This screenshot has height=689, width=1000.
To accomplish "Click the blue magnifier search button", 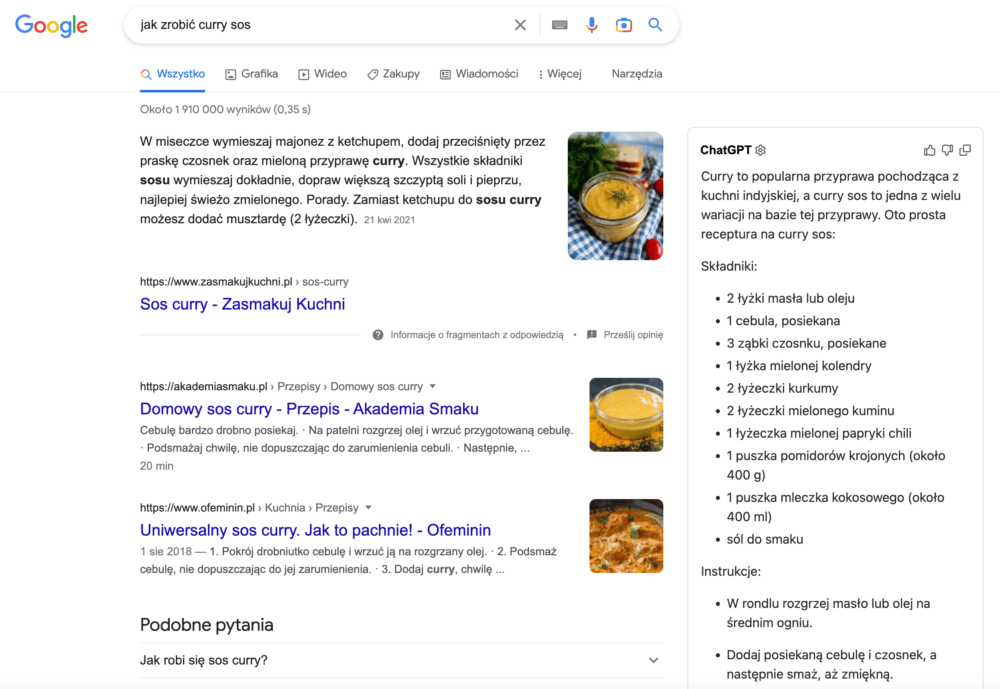I will pyautogui.click(x=655, y=25).
